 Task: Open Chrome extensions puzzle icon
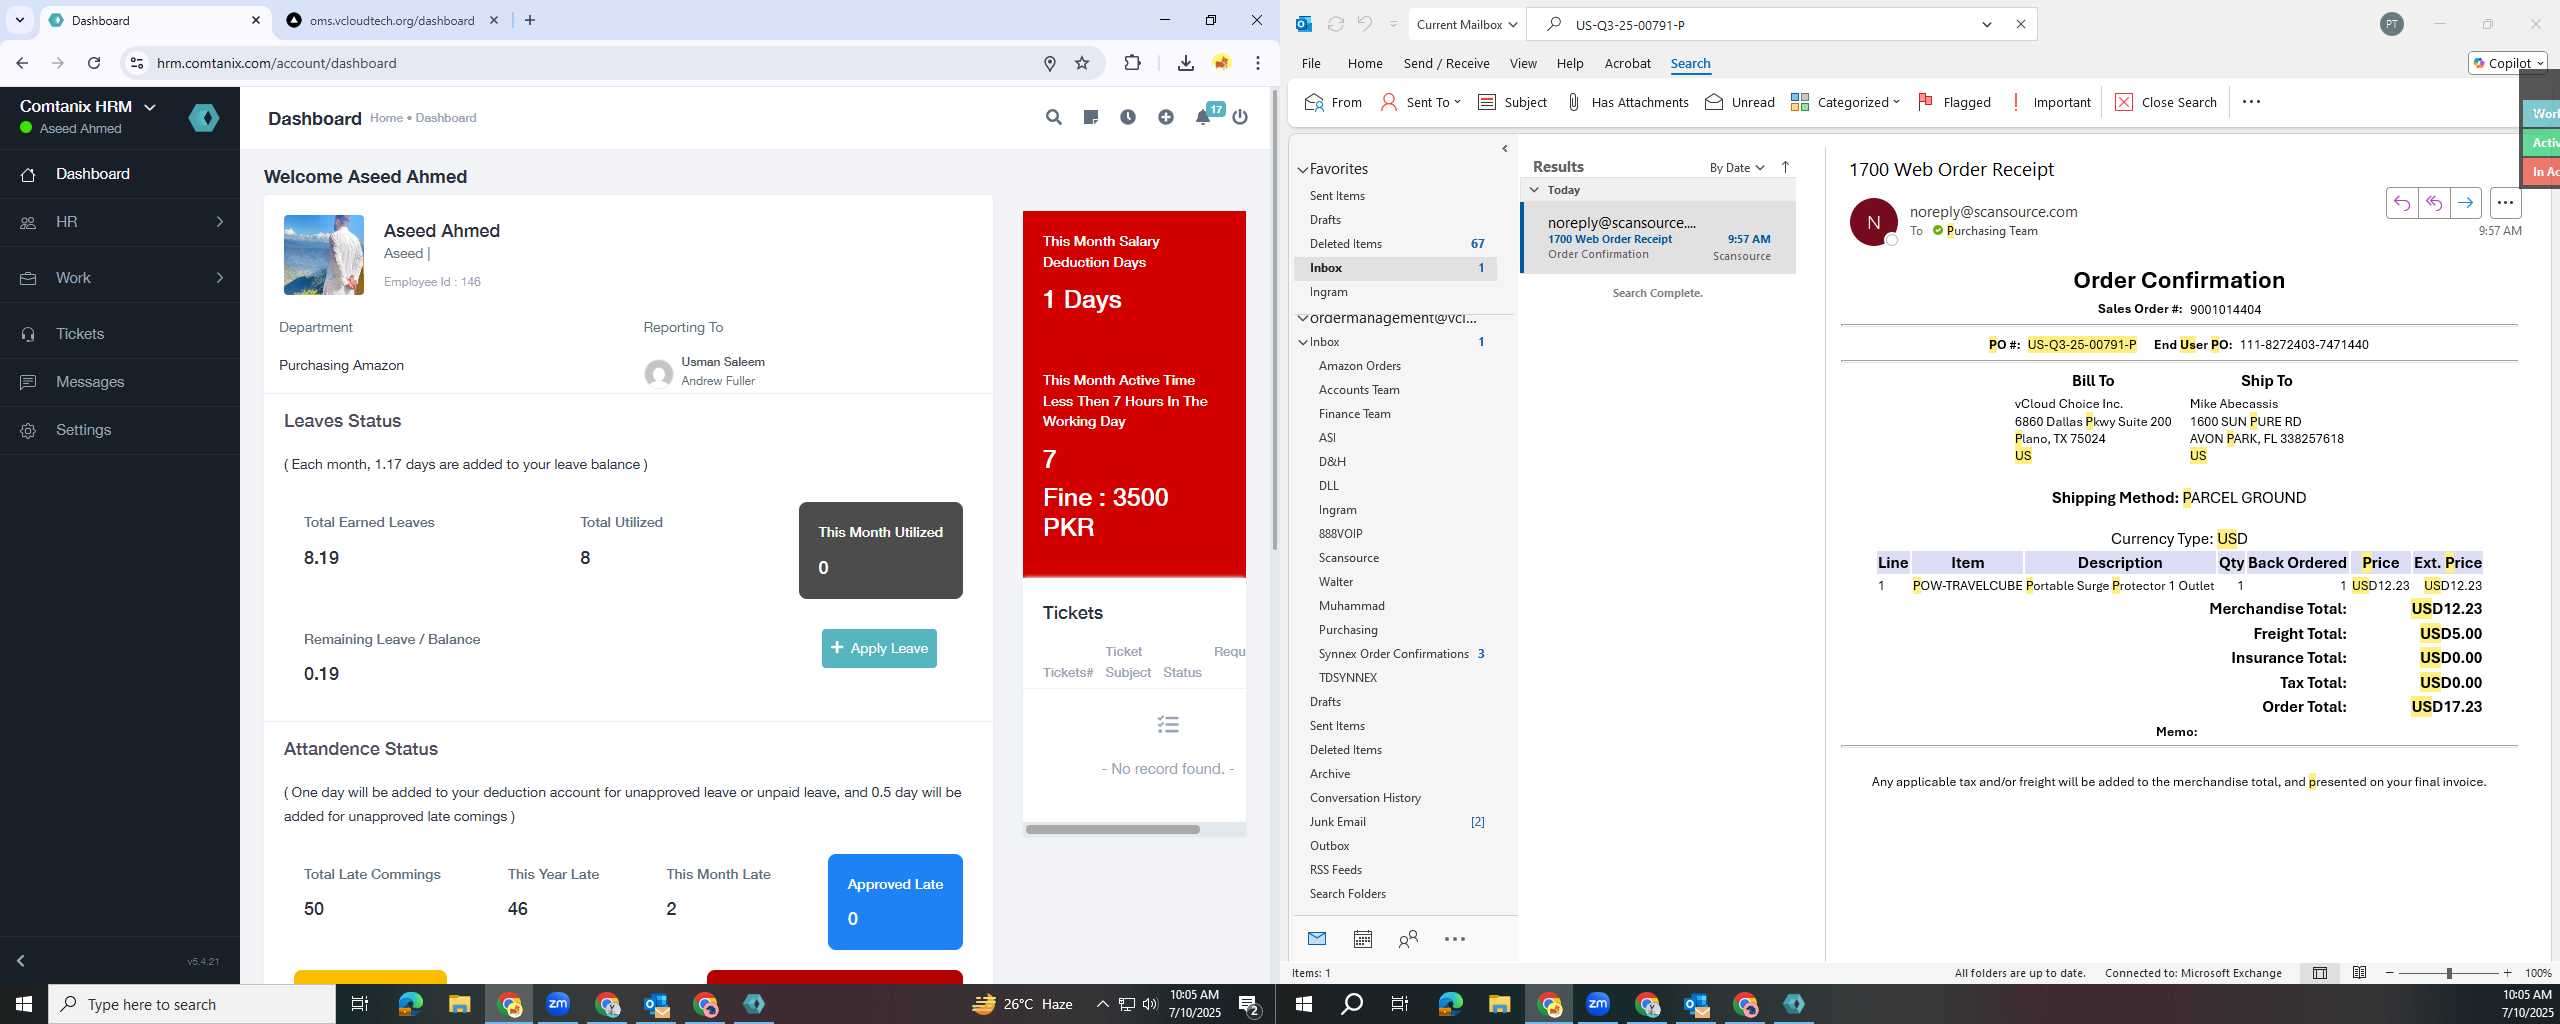pyautogui.click(x=1132, y=63)
